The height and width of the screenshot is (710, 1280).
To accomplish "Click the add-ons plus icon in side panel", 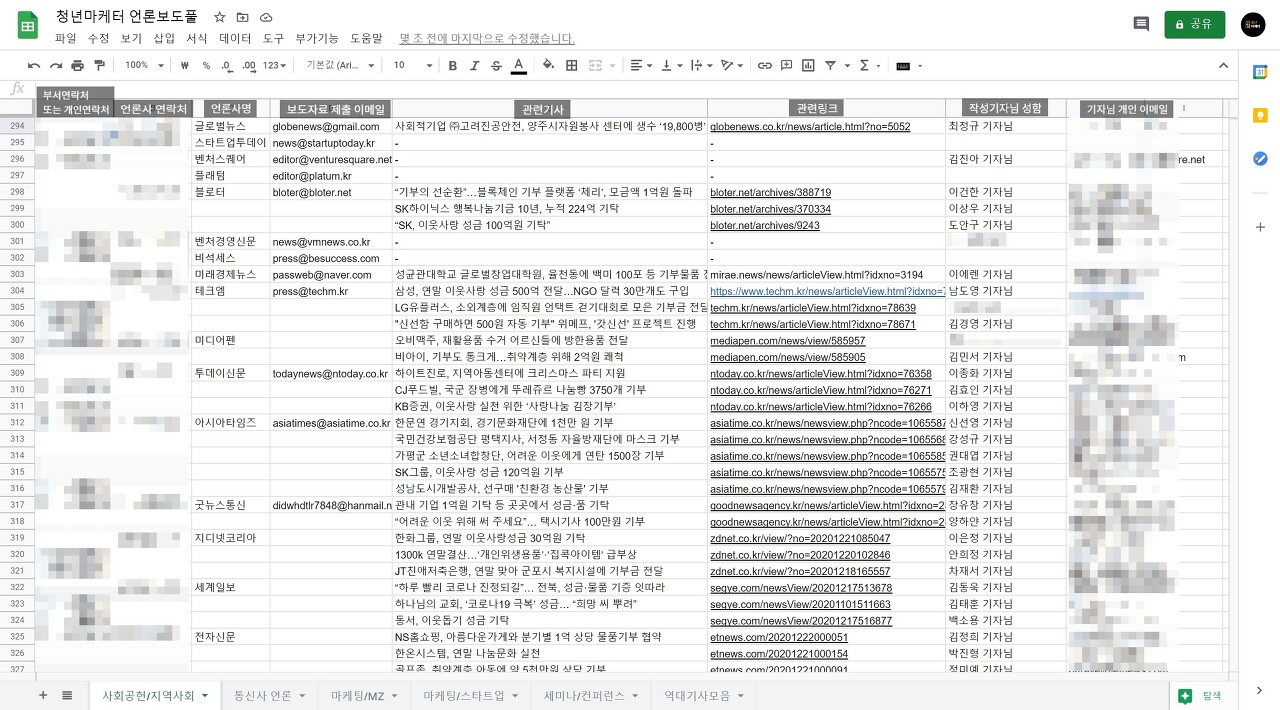I will pos(1260,227).
